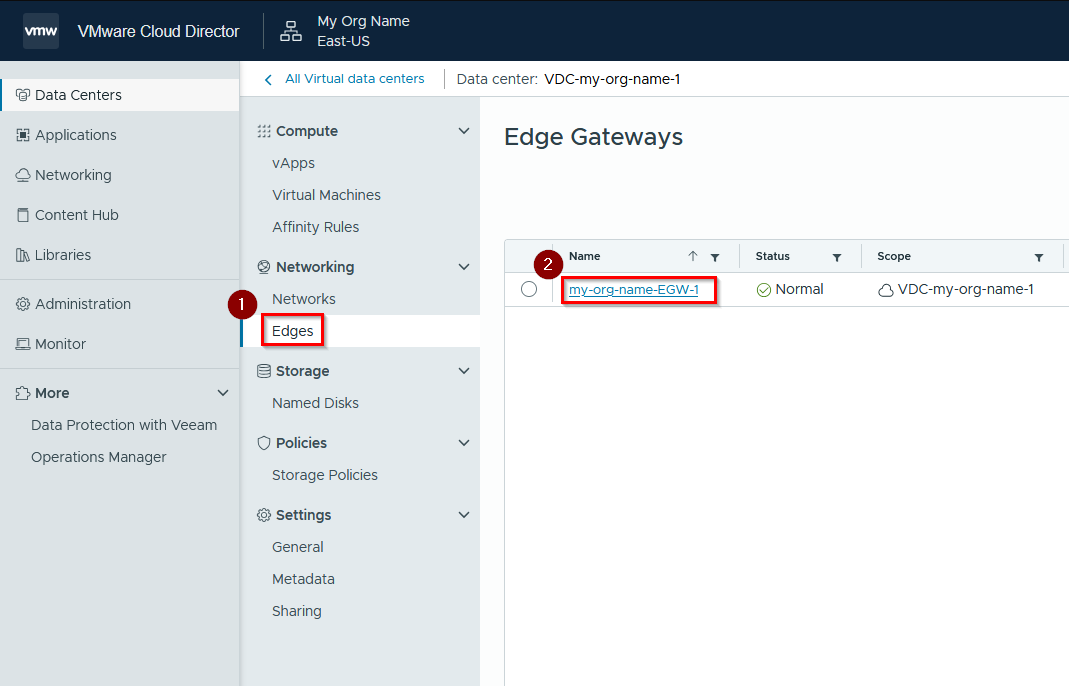Click the Libraries icon

22,255
